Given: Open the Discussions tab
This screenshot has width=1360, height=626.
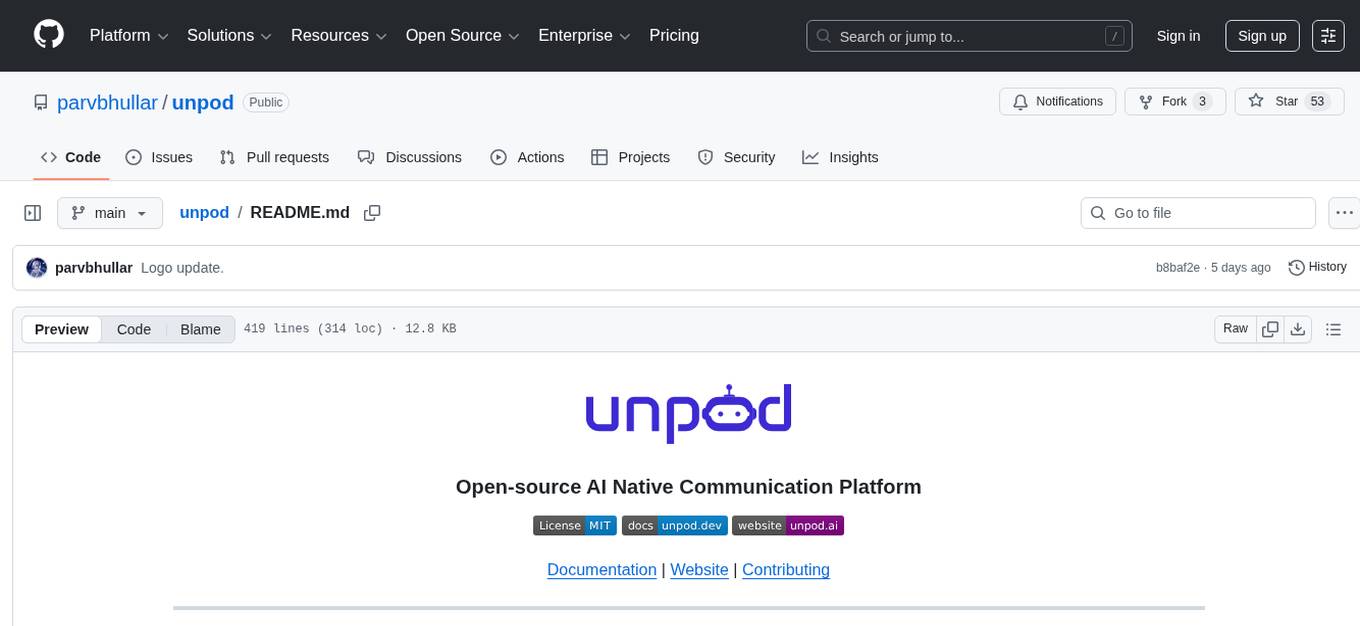Looking at the screenshot, I should click(x=423, y=157).
